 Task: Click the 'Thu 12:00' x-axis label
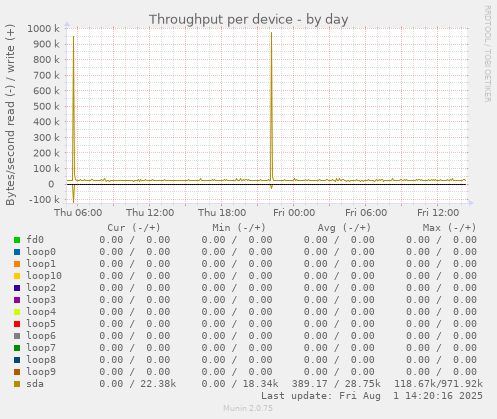pos(150,213)
